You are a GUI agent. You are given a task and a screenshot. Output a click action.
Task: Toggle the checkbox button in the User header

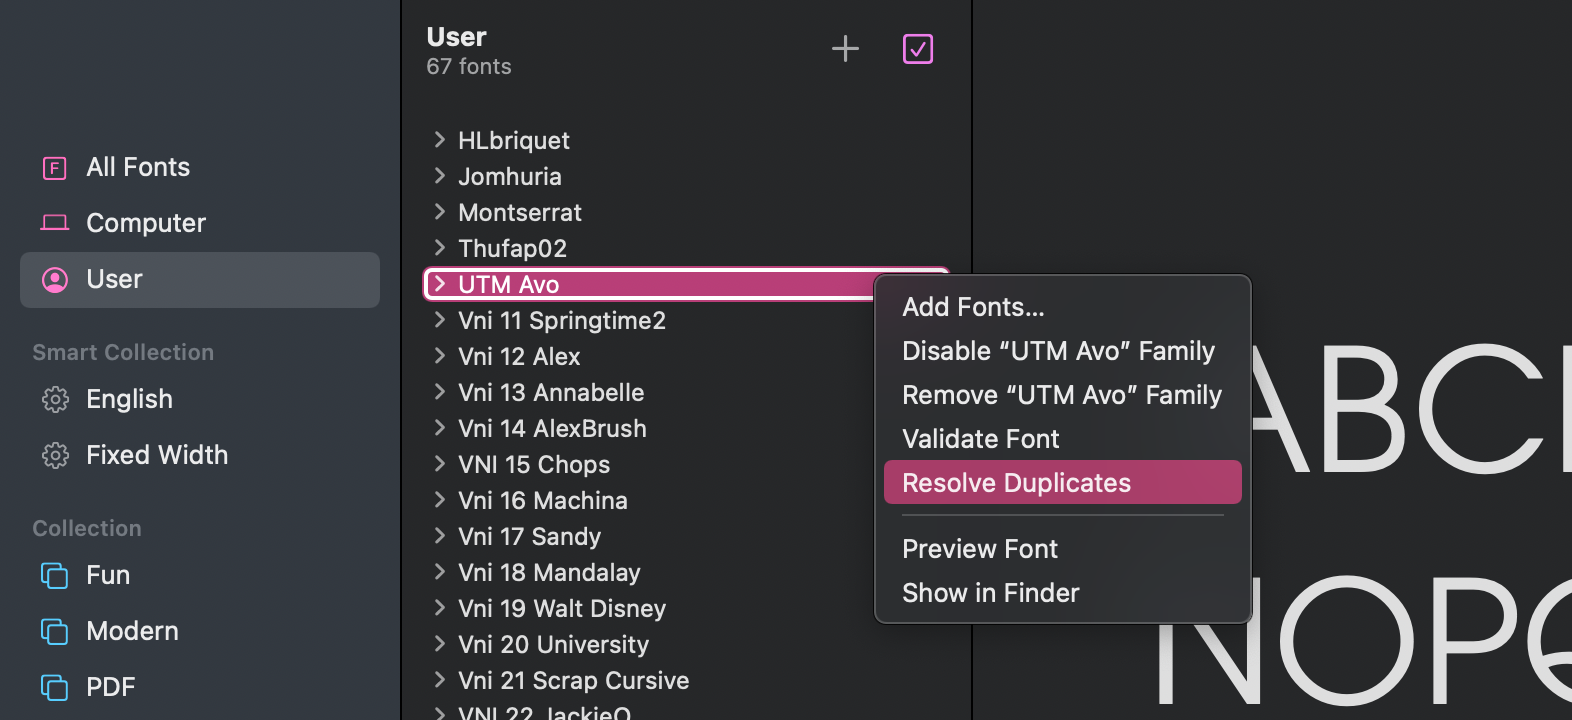point(917,49)
